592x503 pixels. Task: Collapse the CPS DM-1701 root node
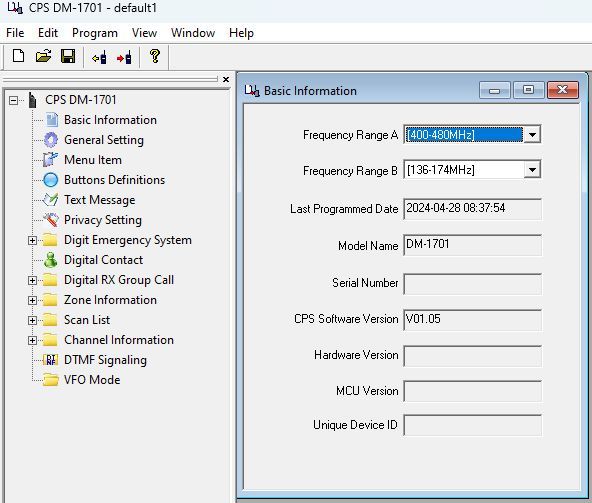(x=13, y=100)
